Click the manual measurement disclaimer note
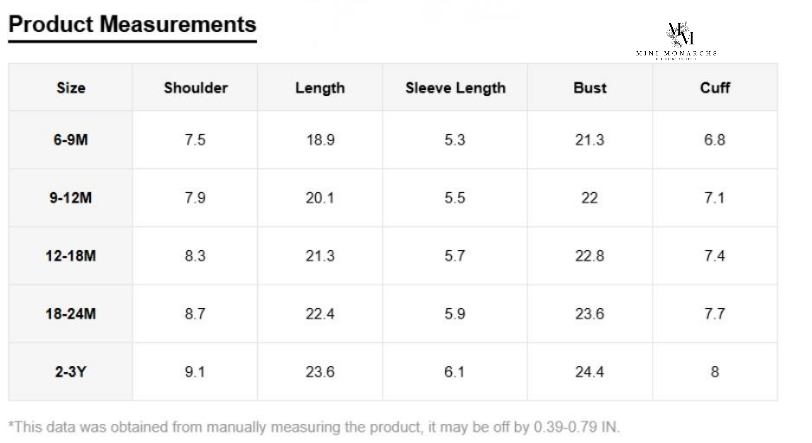The image size is (812, 443). 314,427
